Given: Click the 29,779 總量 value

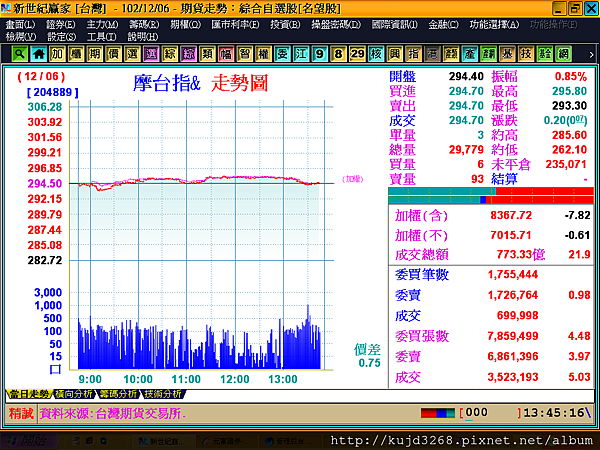Looking at the screenshot, I should [x=466, y=150].
